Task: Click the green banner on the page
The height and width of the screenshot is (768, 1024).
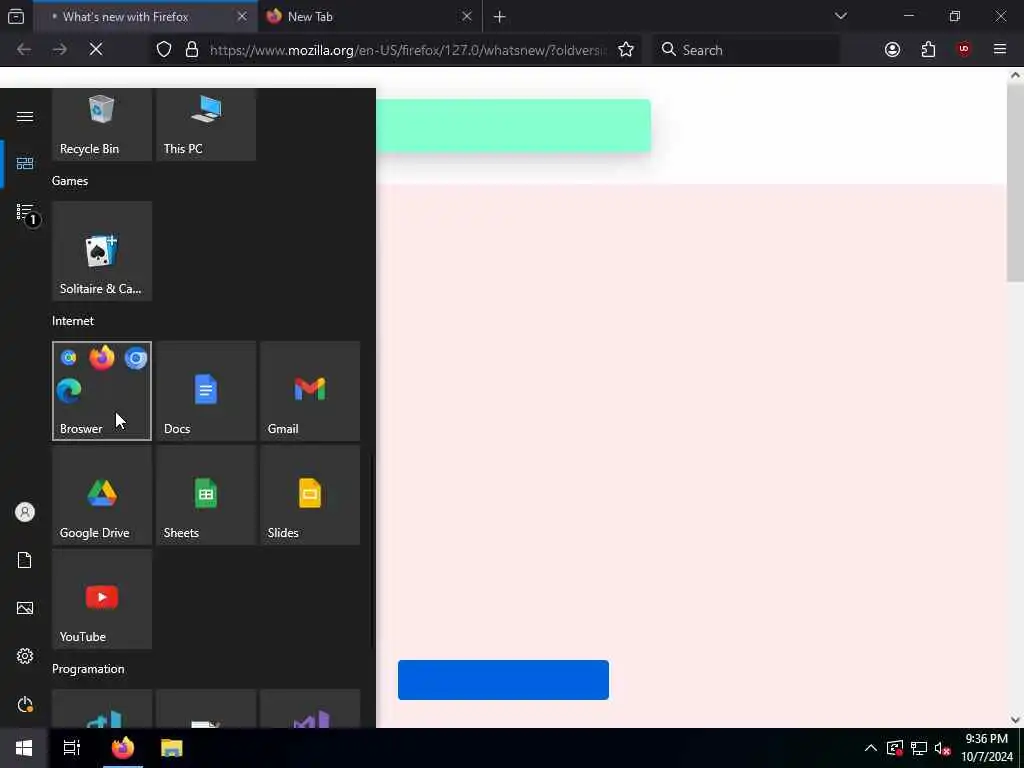Action: [x=513, y=126]
